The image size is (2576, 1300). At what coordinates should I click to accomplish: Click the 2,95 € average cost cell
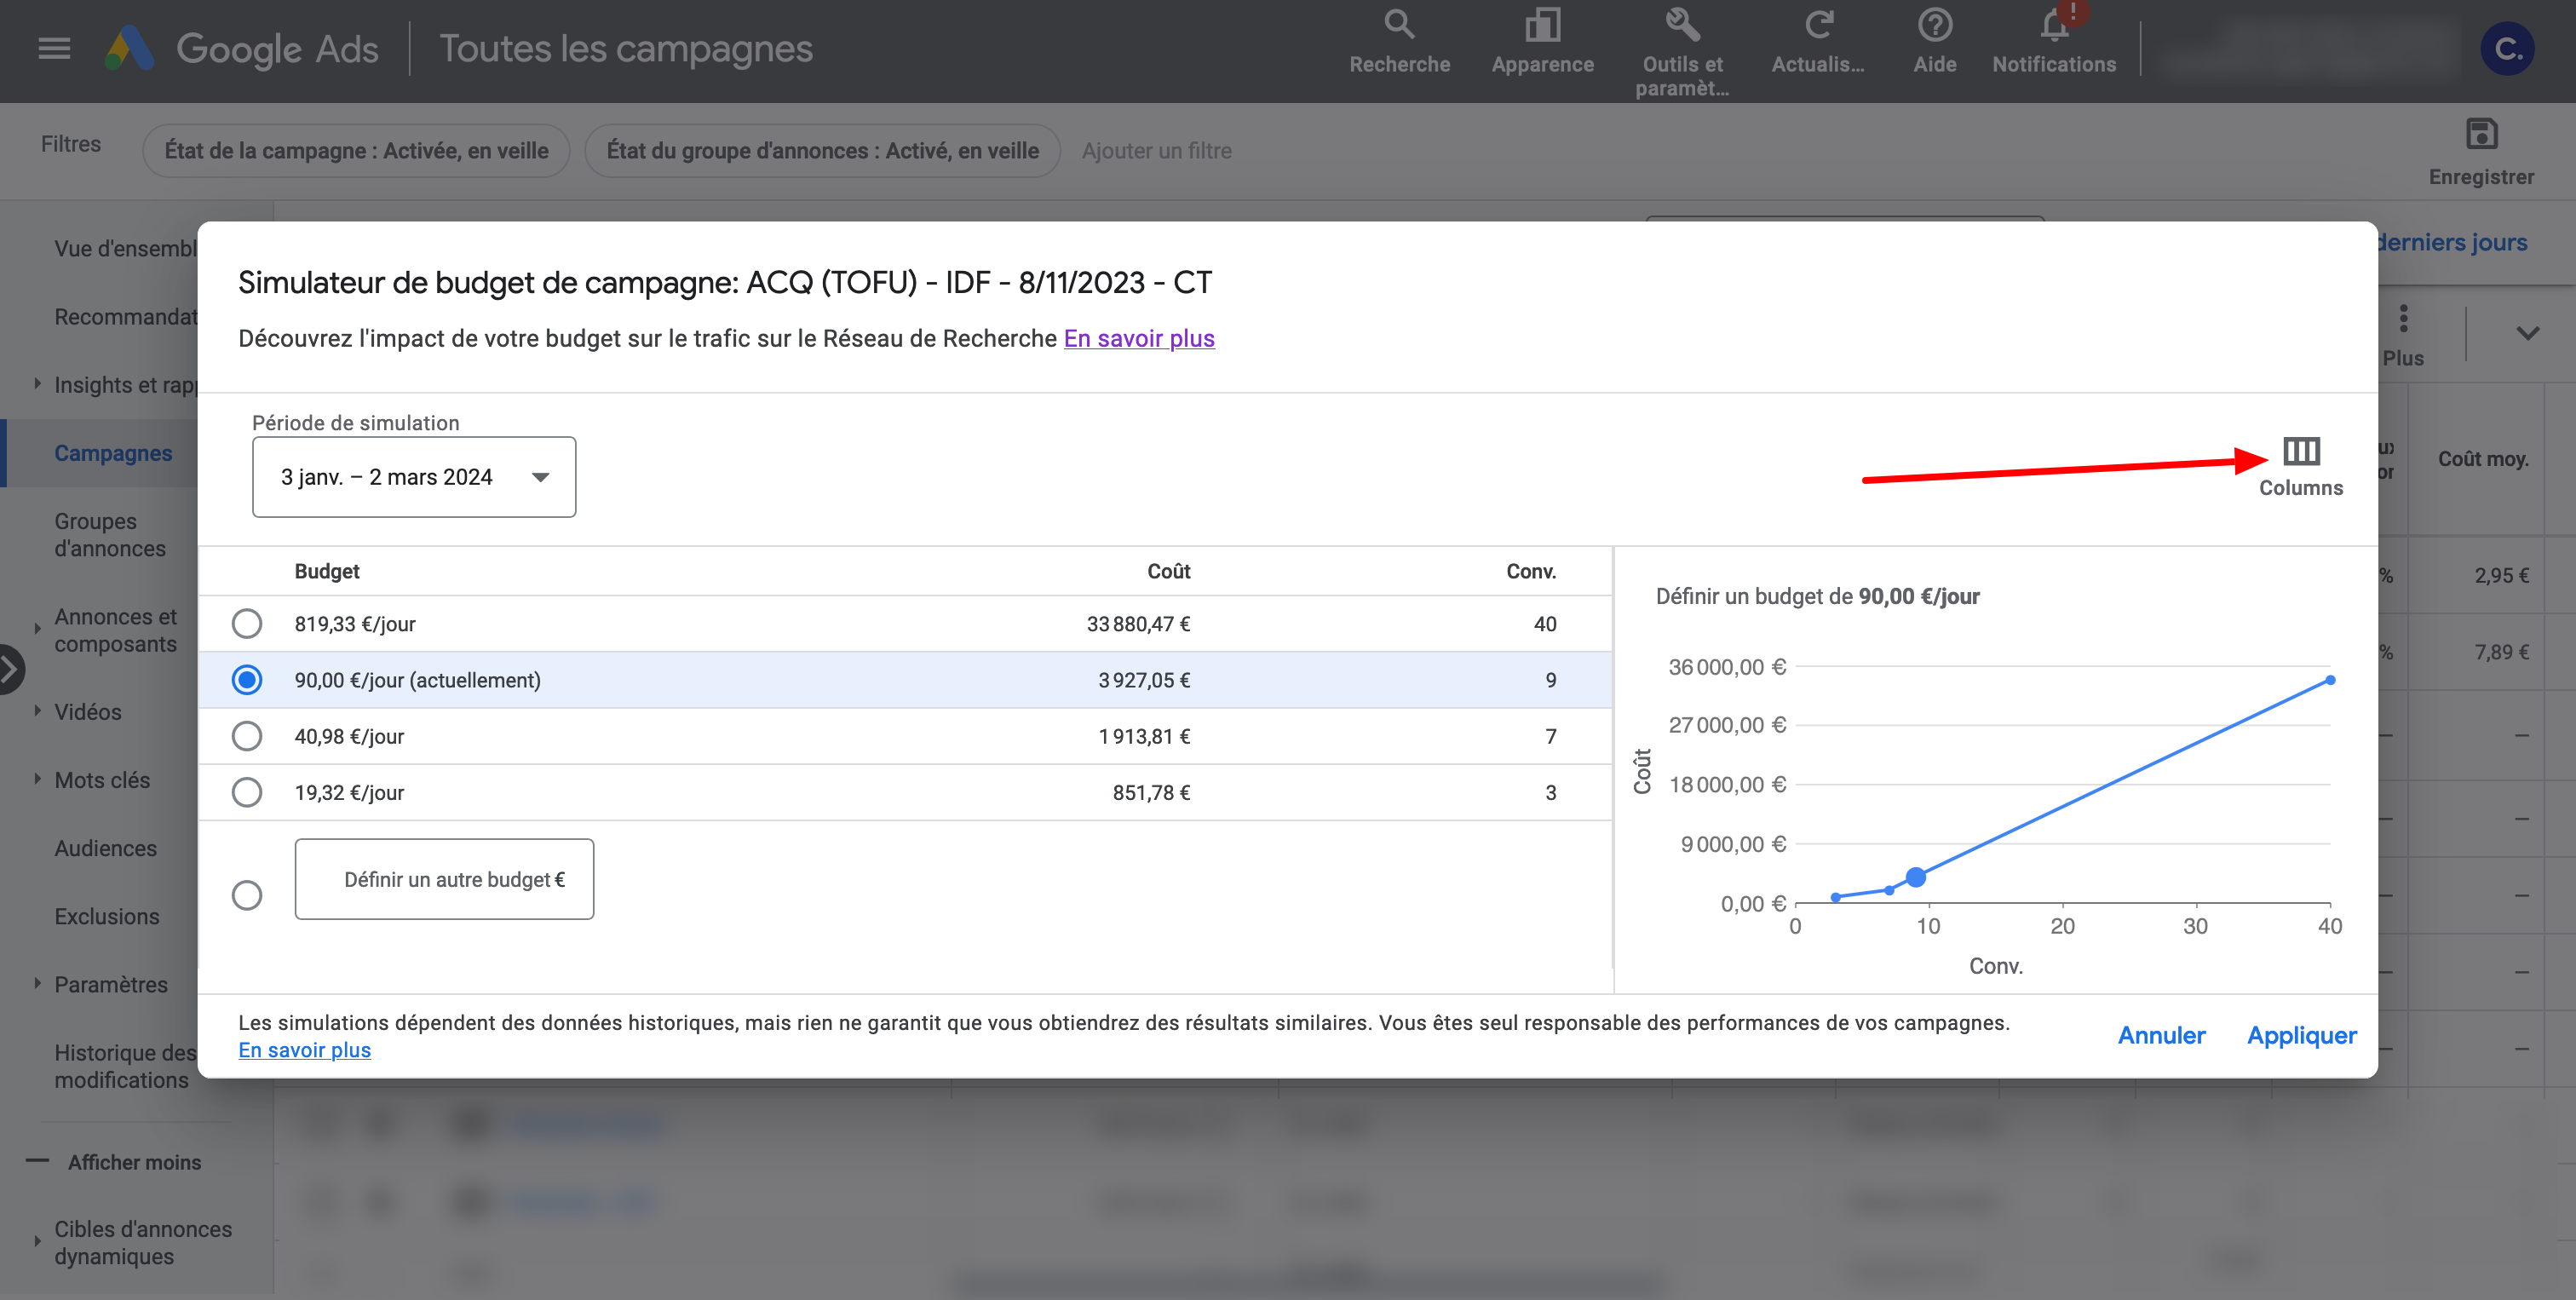pyautogui.click(x=2501, y=575)
